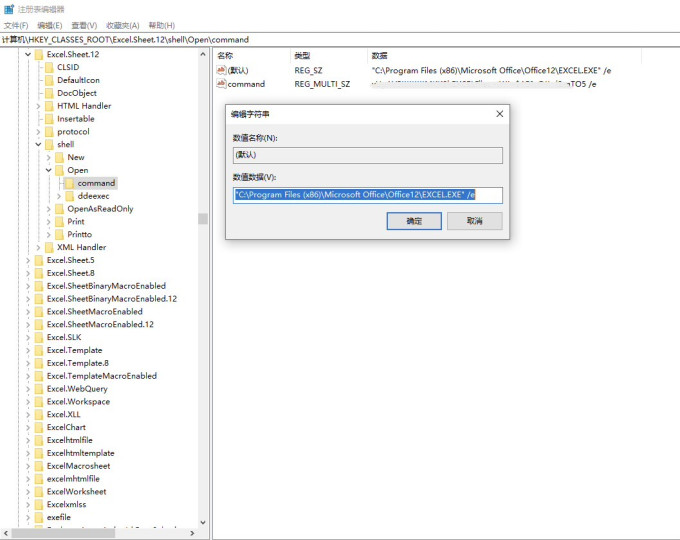Viewport: 680px width, 540px height.
Task: Click the (默认) string value icon
Action: [x=221, y=70]
